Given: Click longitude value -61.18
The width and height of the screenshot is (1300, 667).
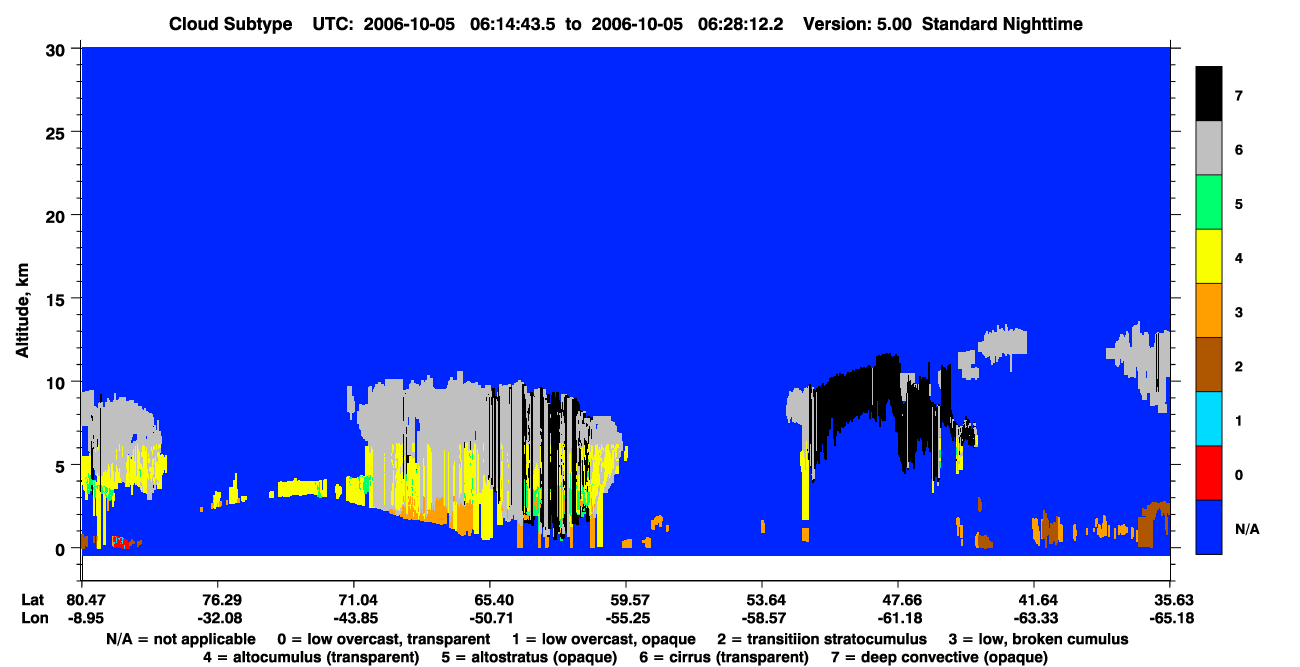Looking at the screenshot, I should pos(898,617).
